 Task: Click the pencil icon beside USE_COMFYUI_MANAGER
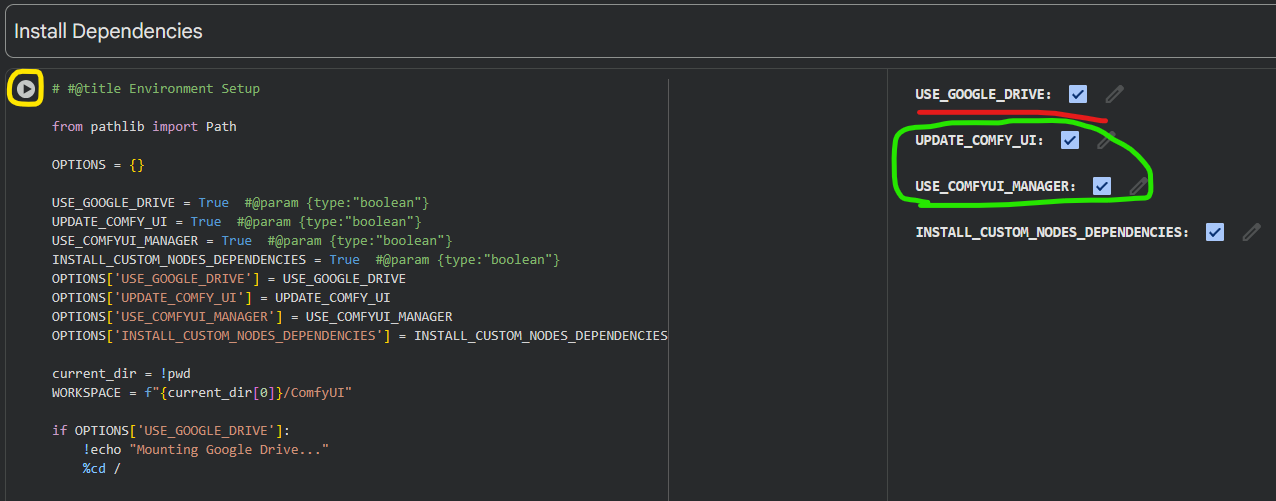coord(1138,186)
